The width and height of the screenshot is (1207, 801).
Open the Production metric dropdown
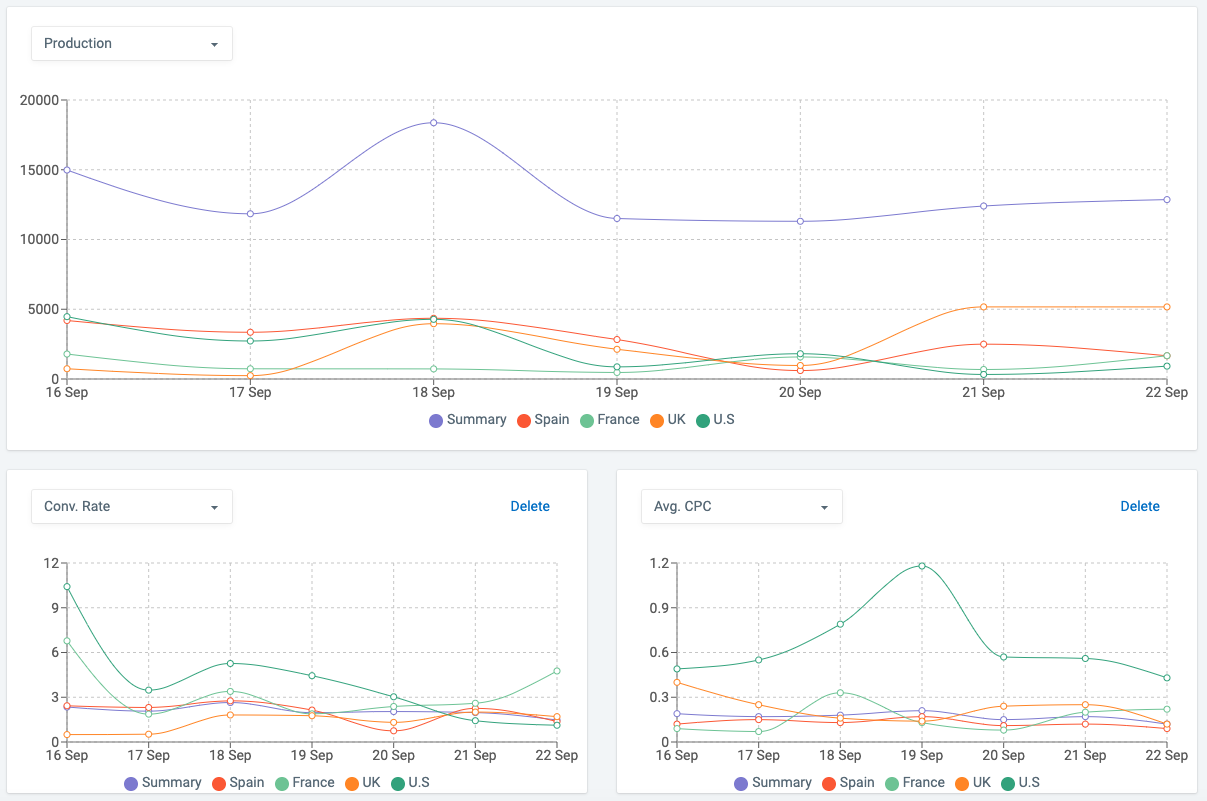point(131,44)
